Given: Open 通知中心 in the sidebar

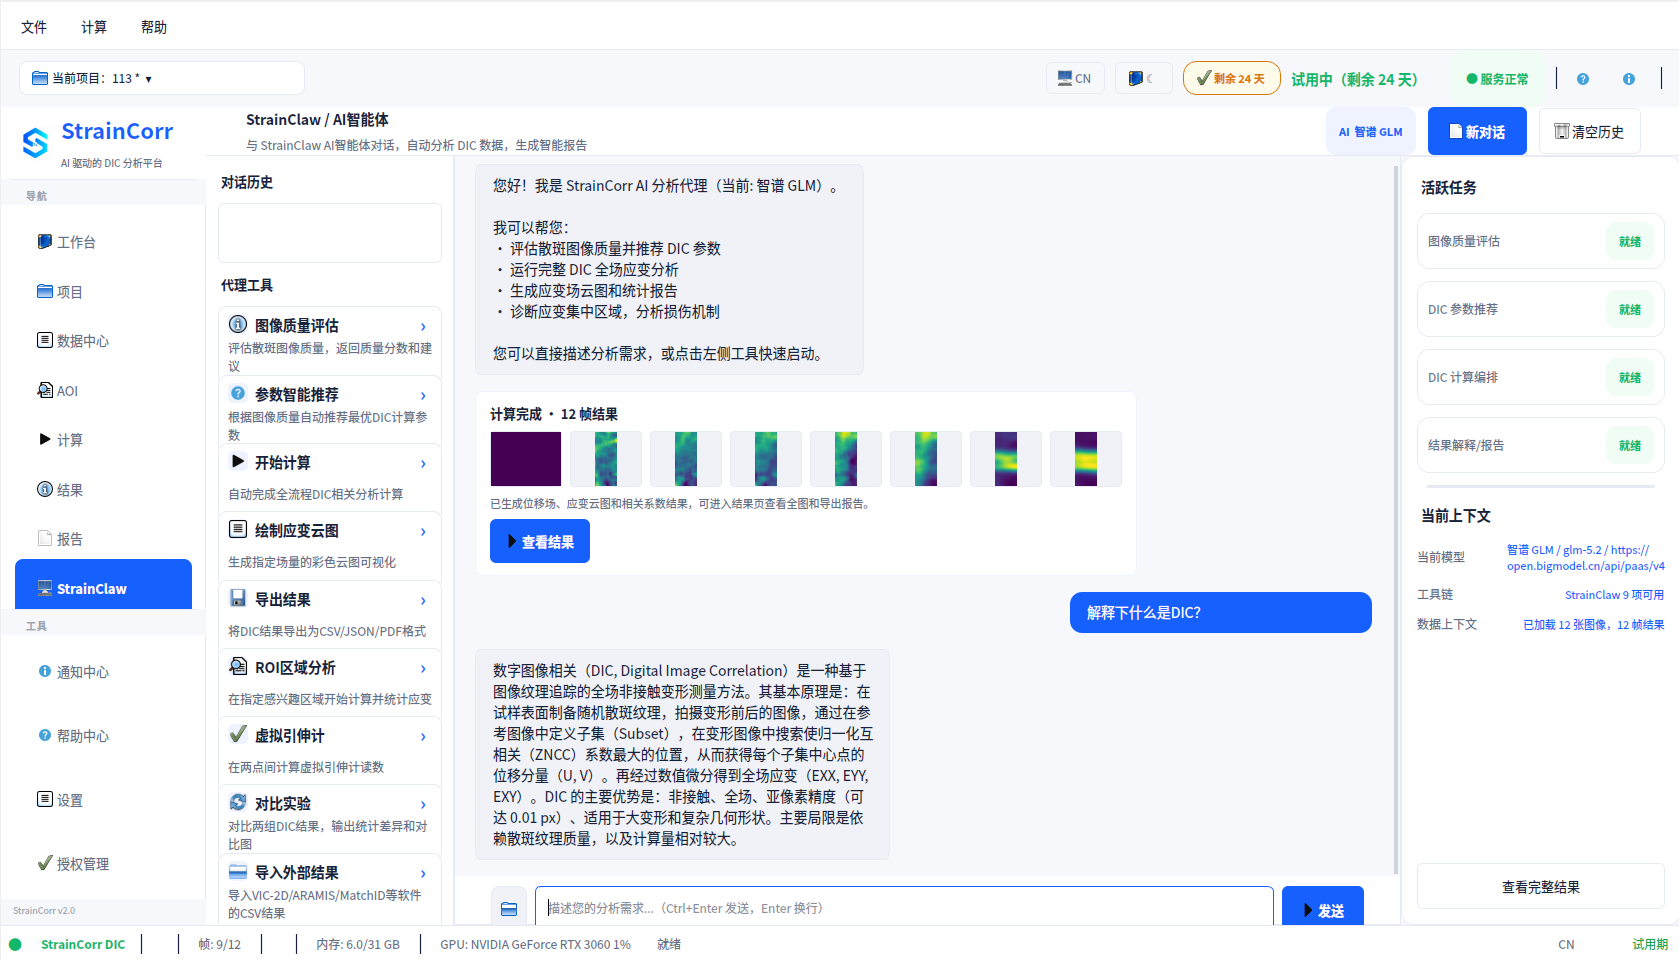Looking at the screenshot, I should click(103, 672).
